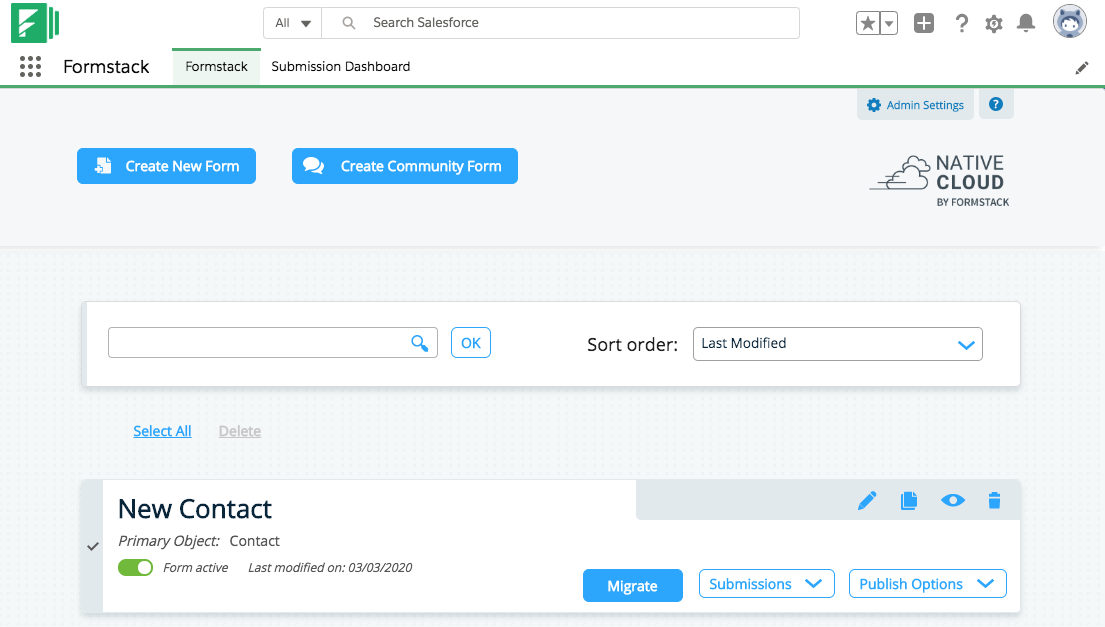Click the form search input field
1105x627 pixels.
[x=260, y=343]
